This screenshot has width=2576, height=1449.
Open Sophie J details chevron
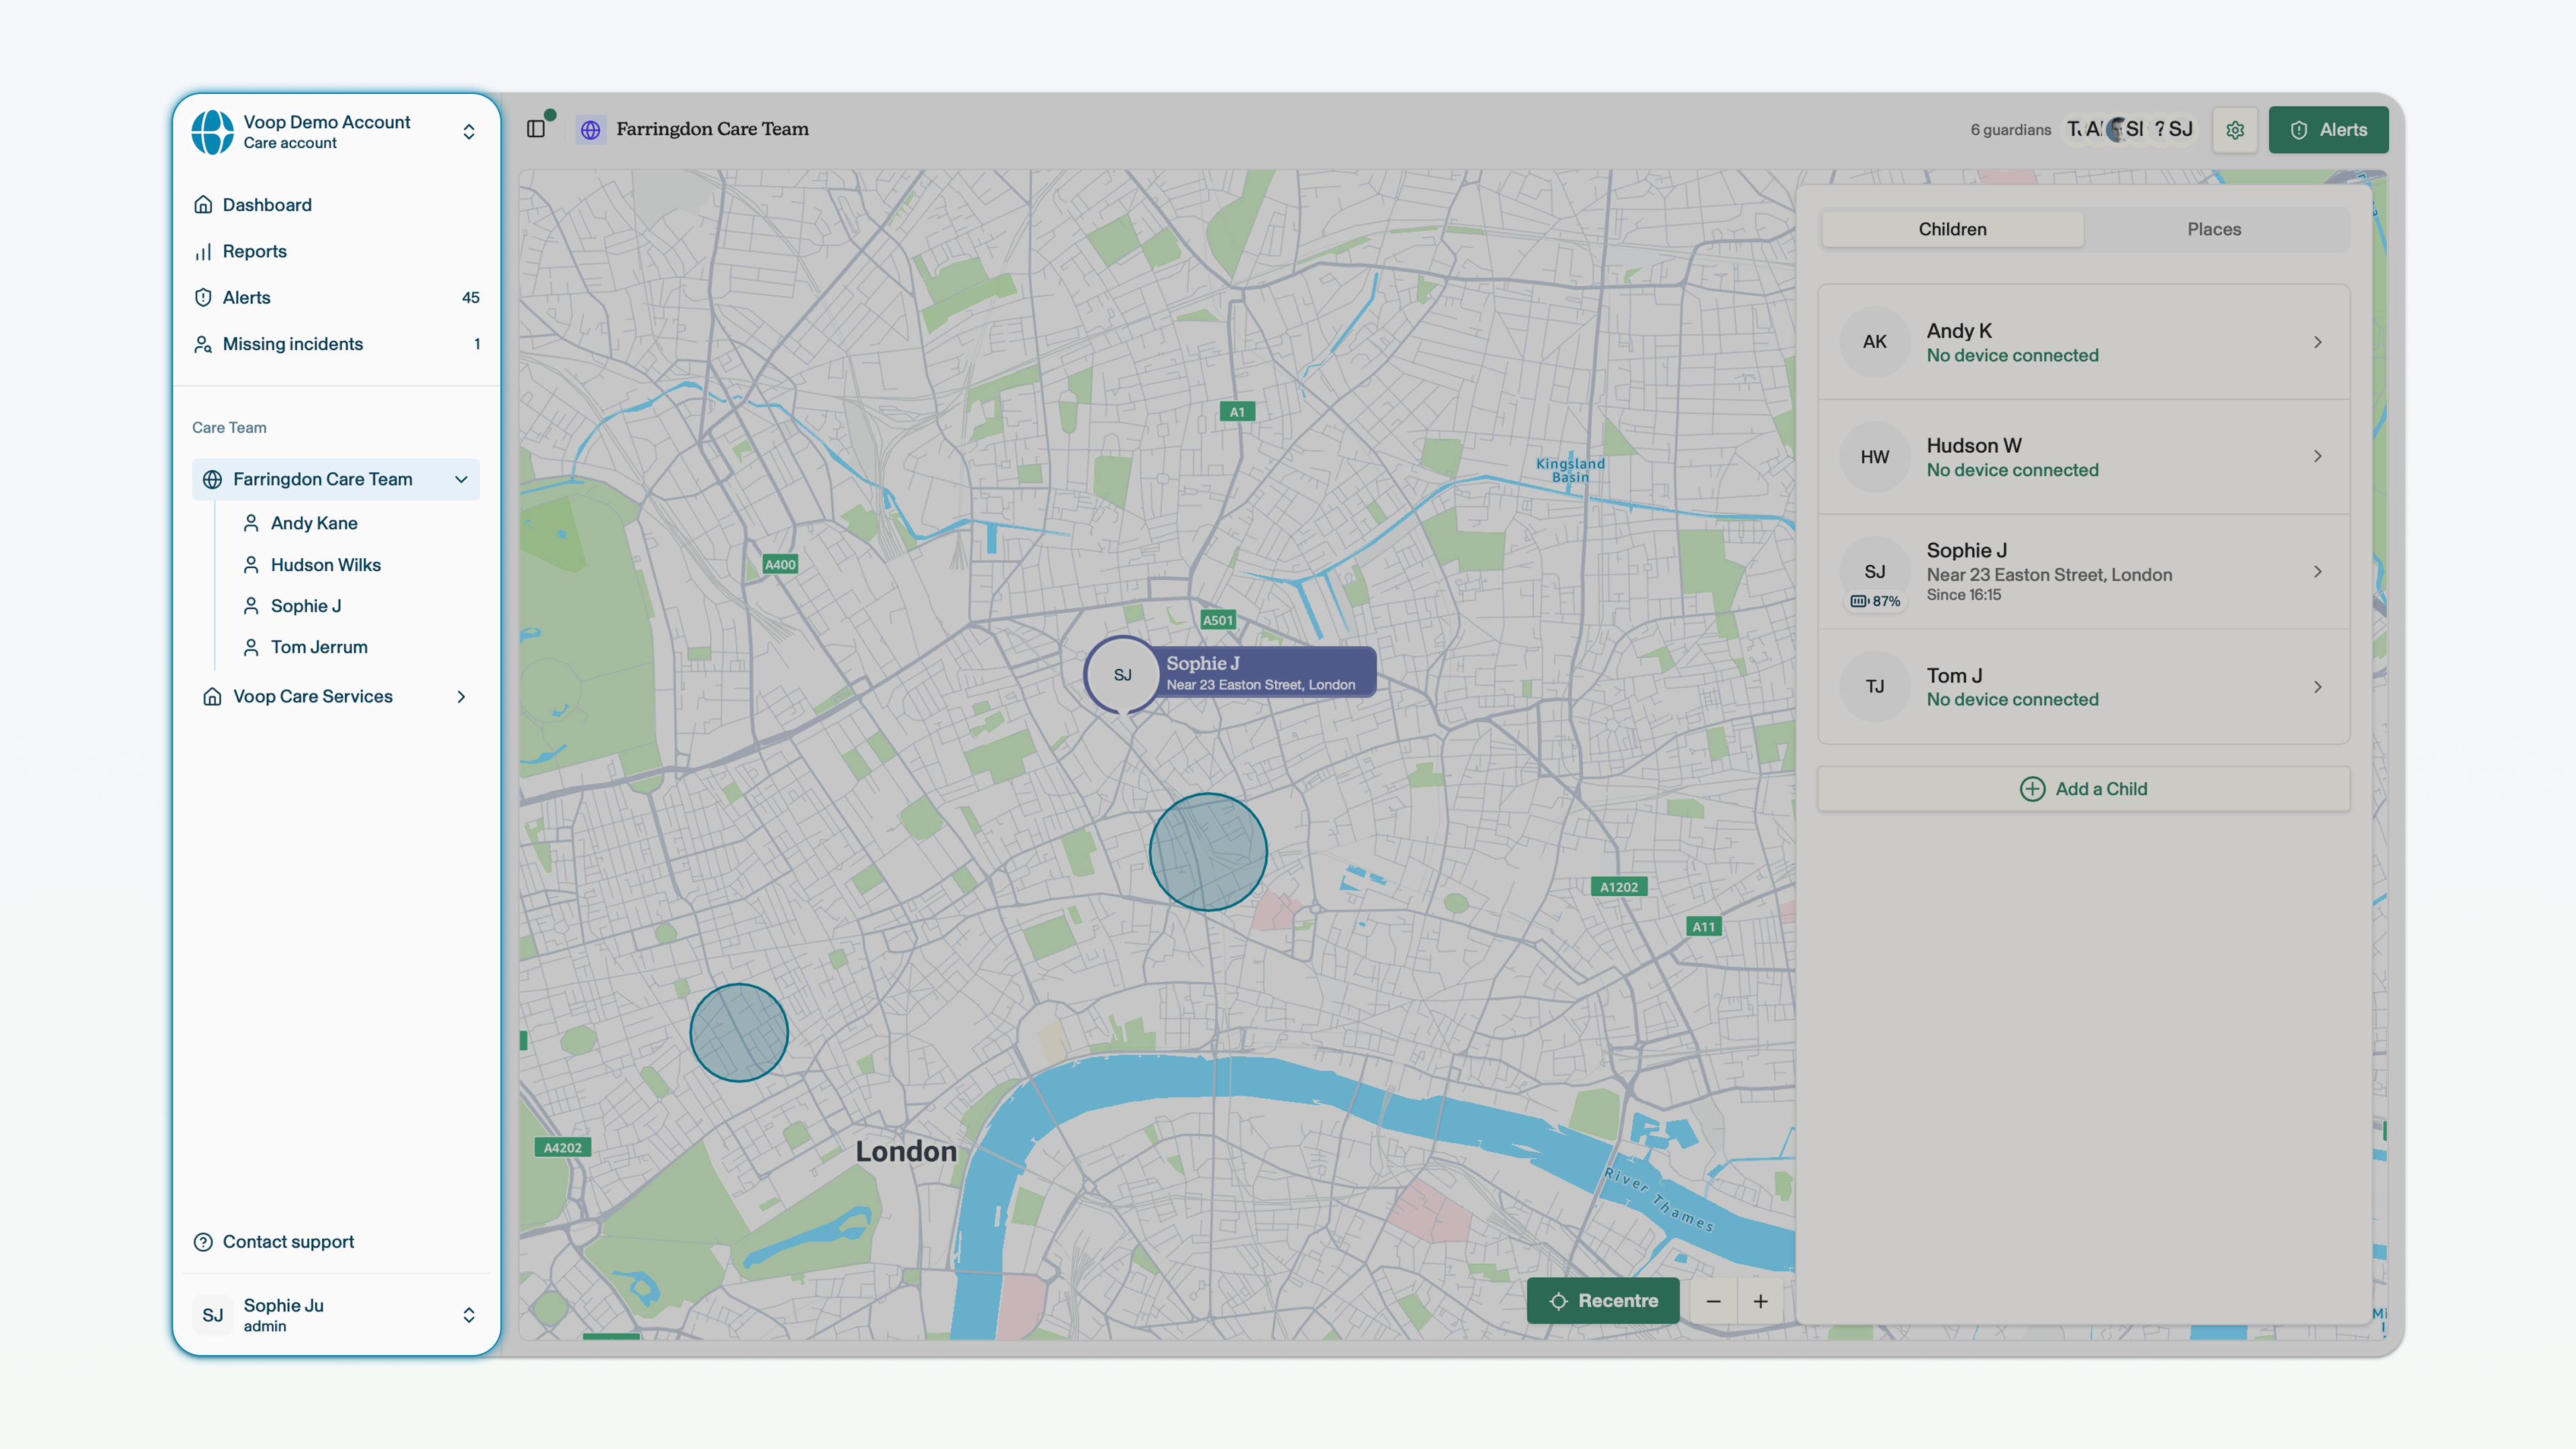click(2317, 572)
